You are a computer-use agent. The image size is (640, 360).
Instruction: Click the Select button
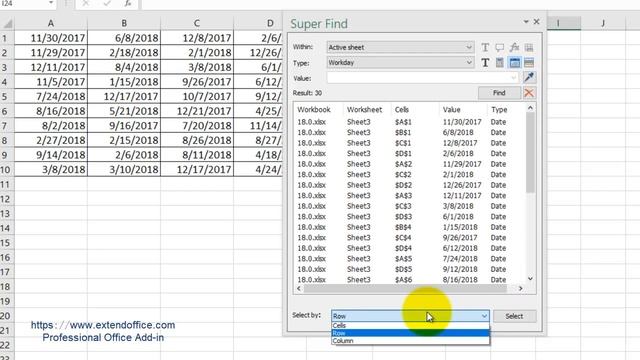514,316
